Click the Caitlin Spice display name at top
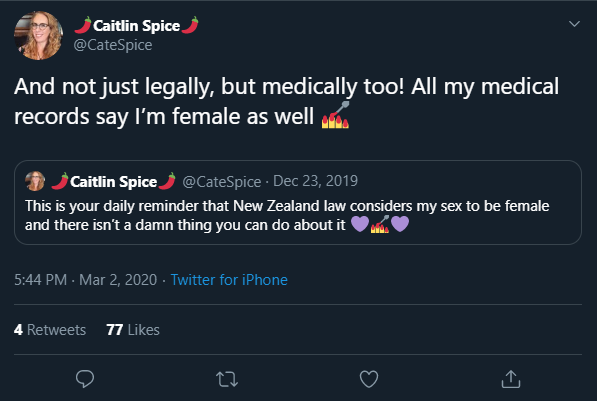Viewport: 597px width, 401px height. click(x=136, y=26)
